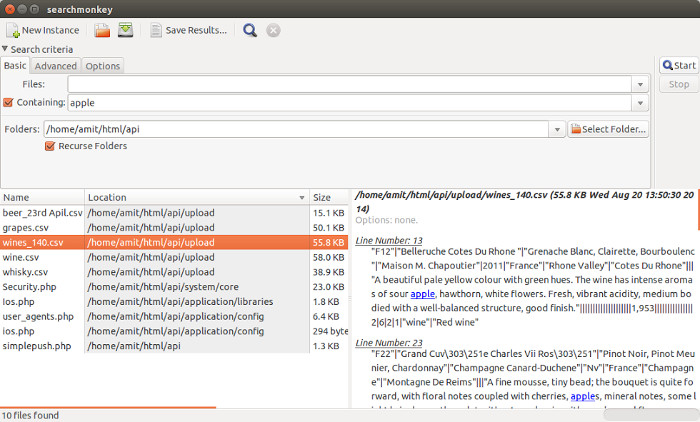Click the green download-arrow toolbar icon
Screen dimensions: 700x422
click(x=125, y=30)
